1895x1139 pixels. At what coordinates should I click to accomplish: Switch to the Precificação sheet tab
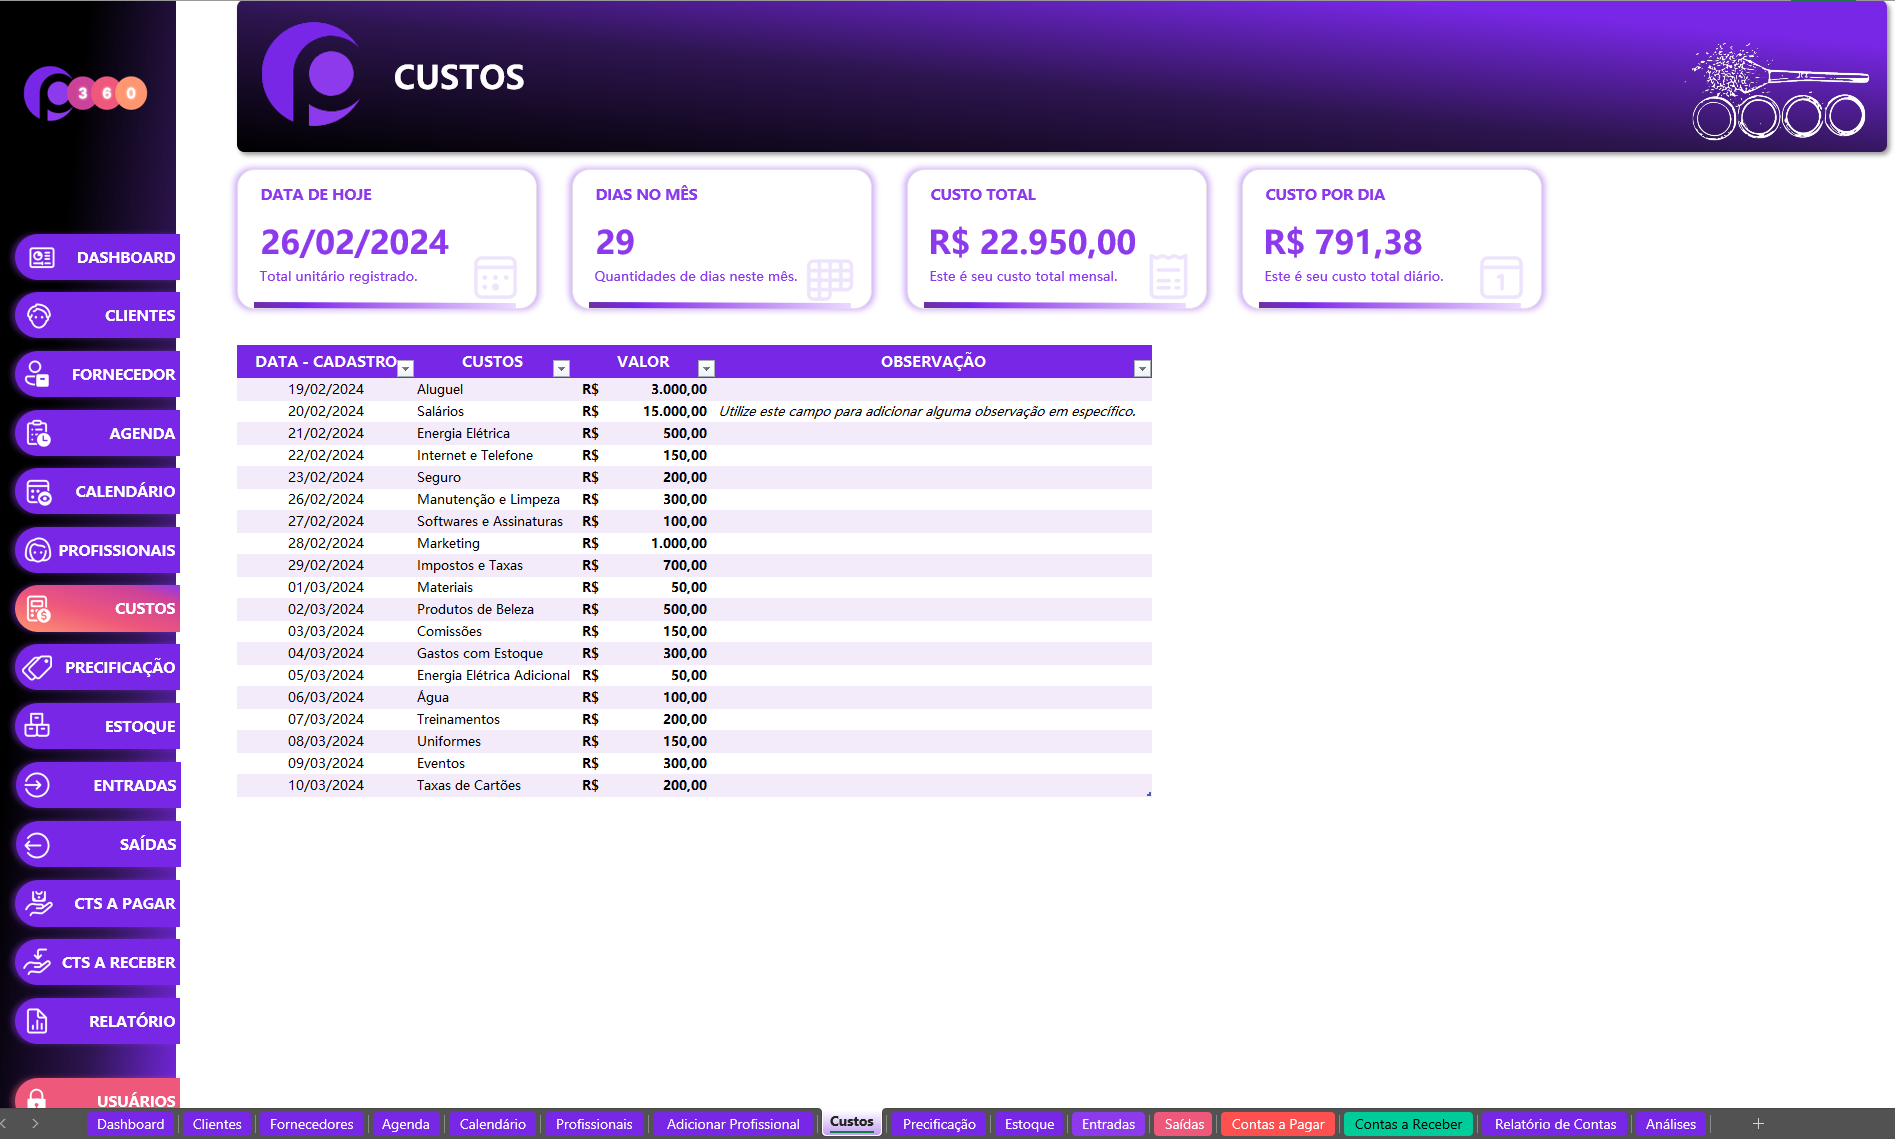[x=937, y=1124]
